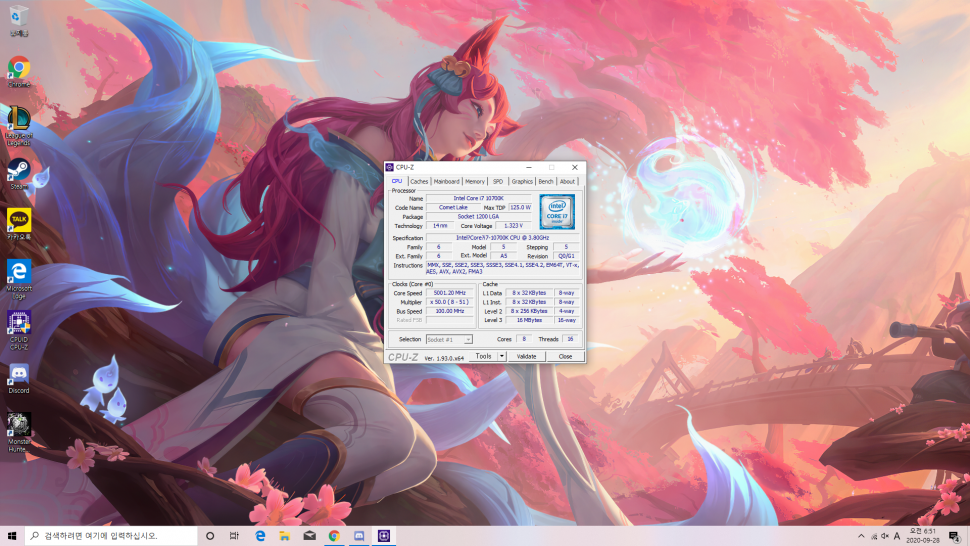Select Monster Hunter desktop shortcut
This screenshot has width=970, height=546.
[x=19, y=432]
